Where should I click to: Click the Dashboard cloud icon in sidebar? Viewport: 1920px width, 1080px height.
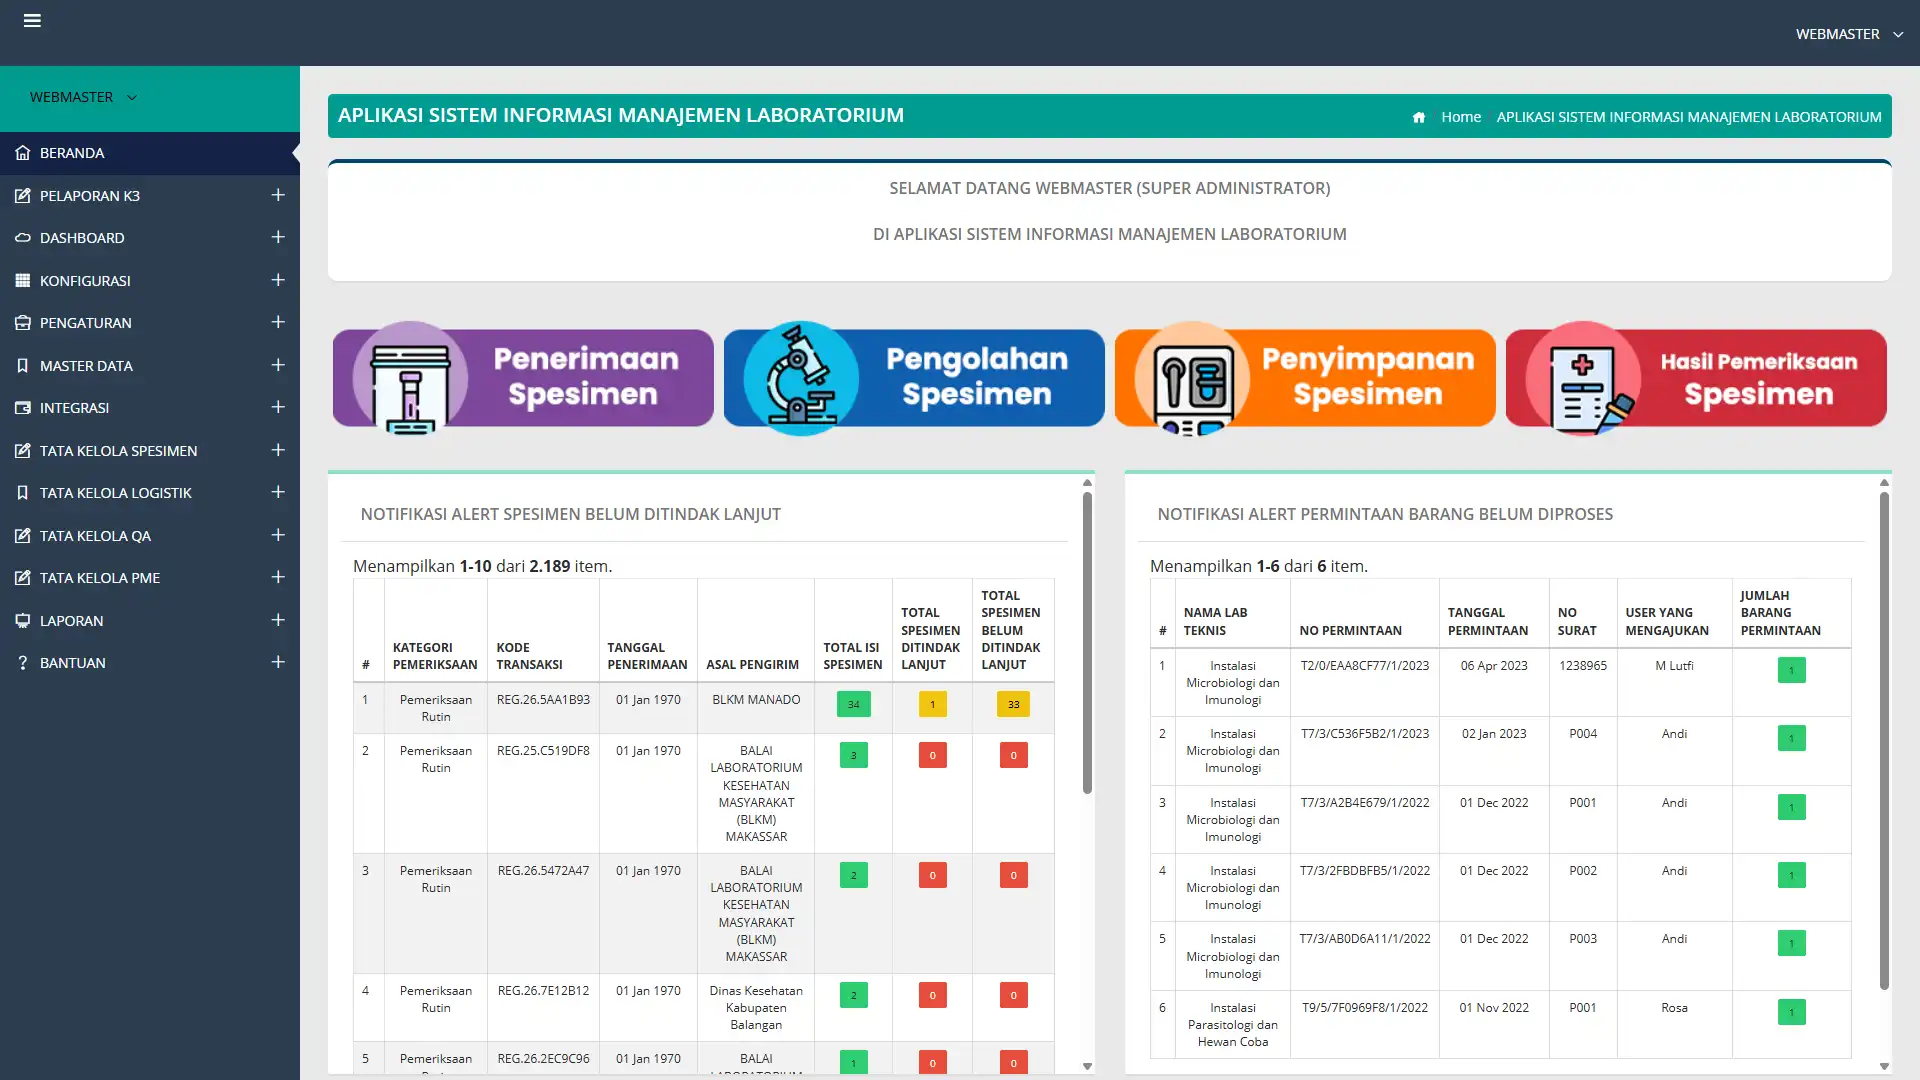point(22,238)
